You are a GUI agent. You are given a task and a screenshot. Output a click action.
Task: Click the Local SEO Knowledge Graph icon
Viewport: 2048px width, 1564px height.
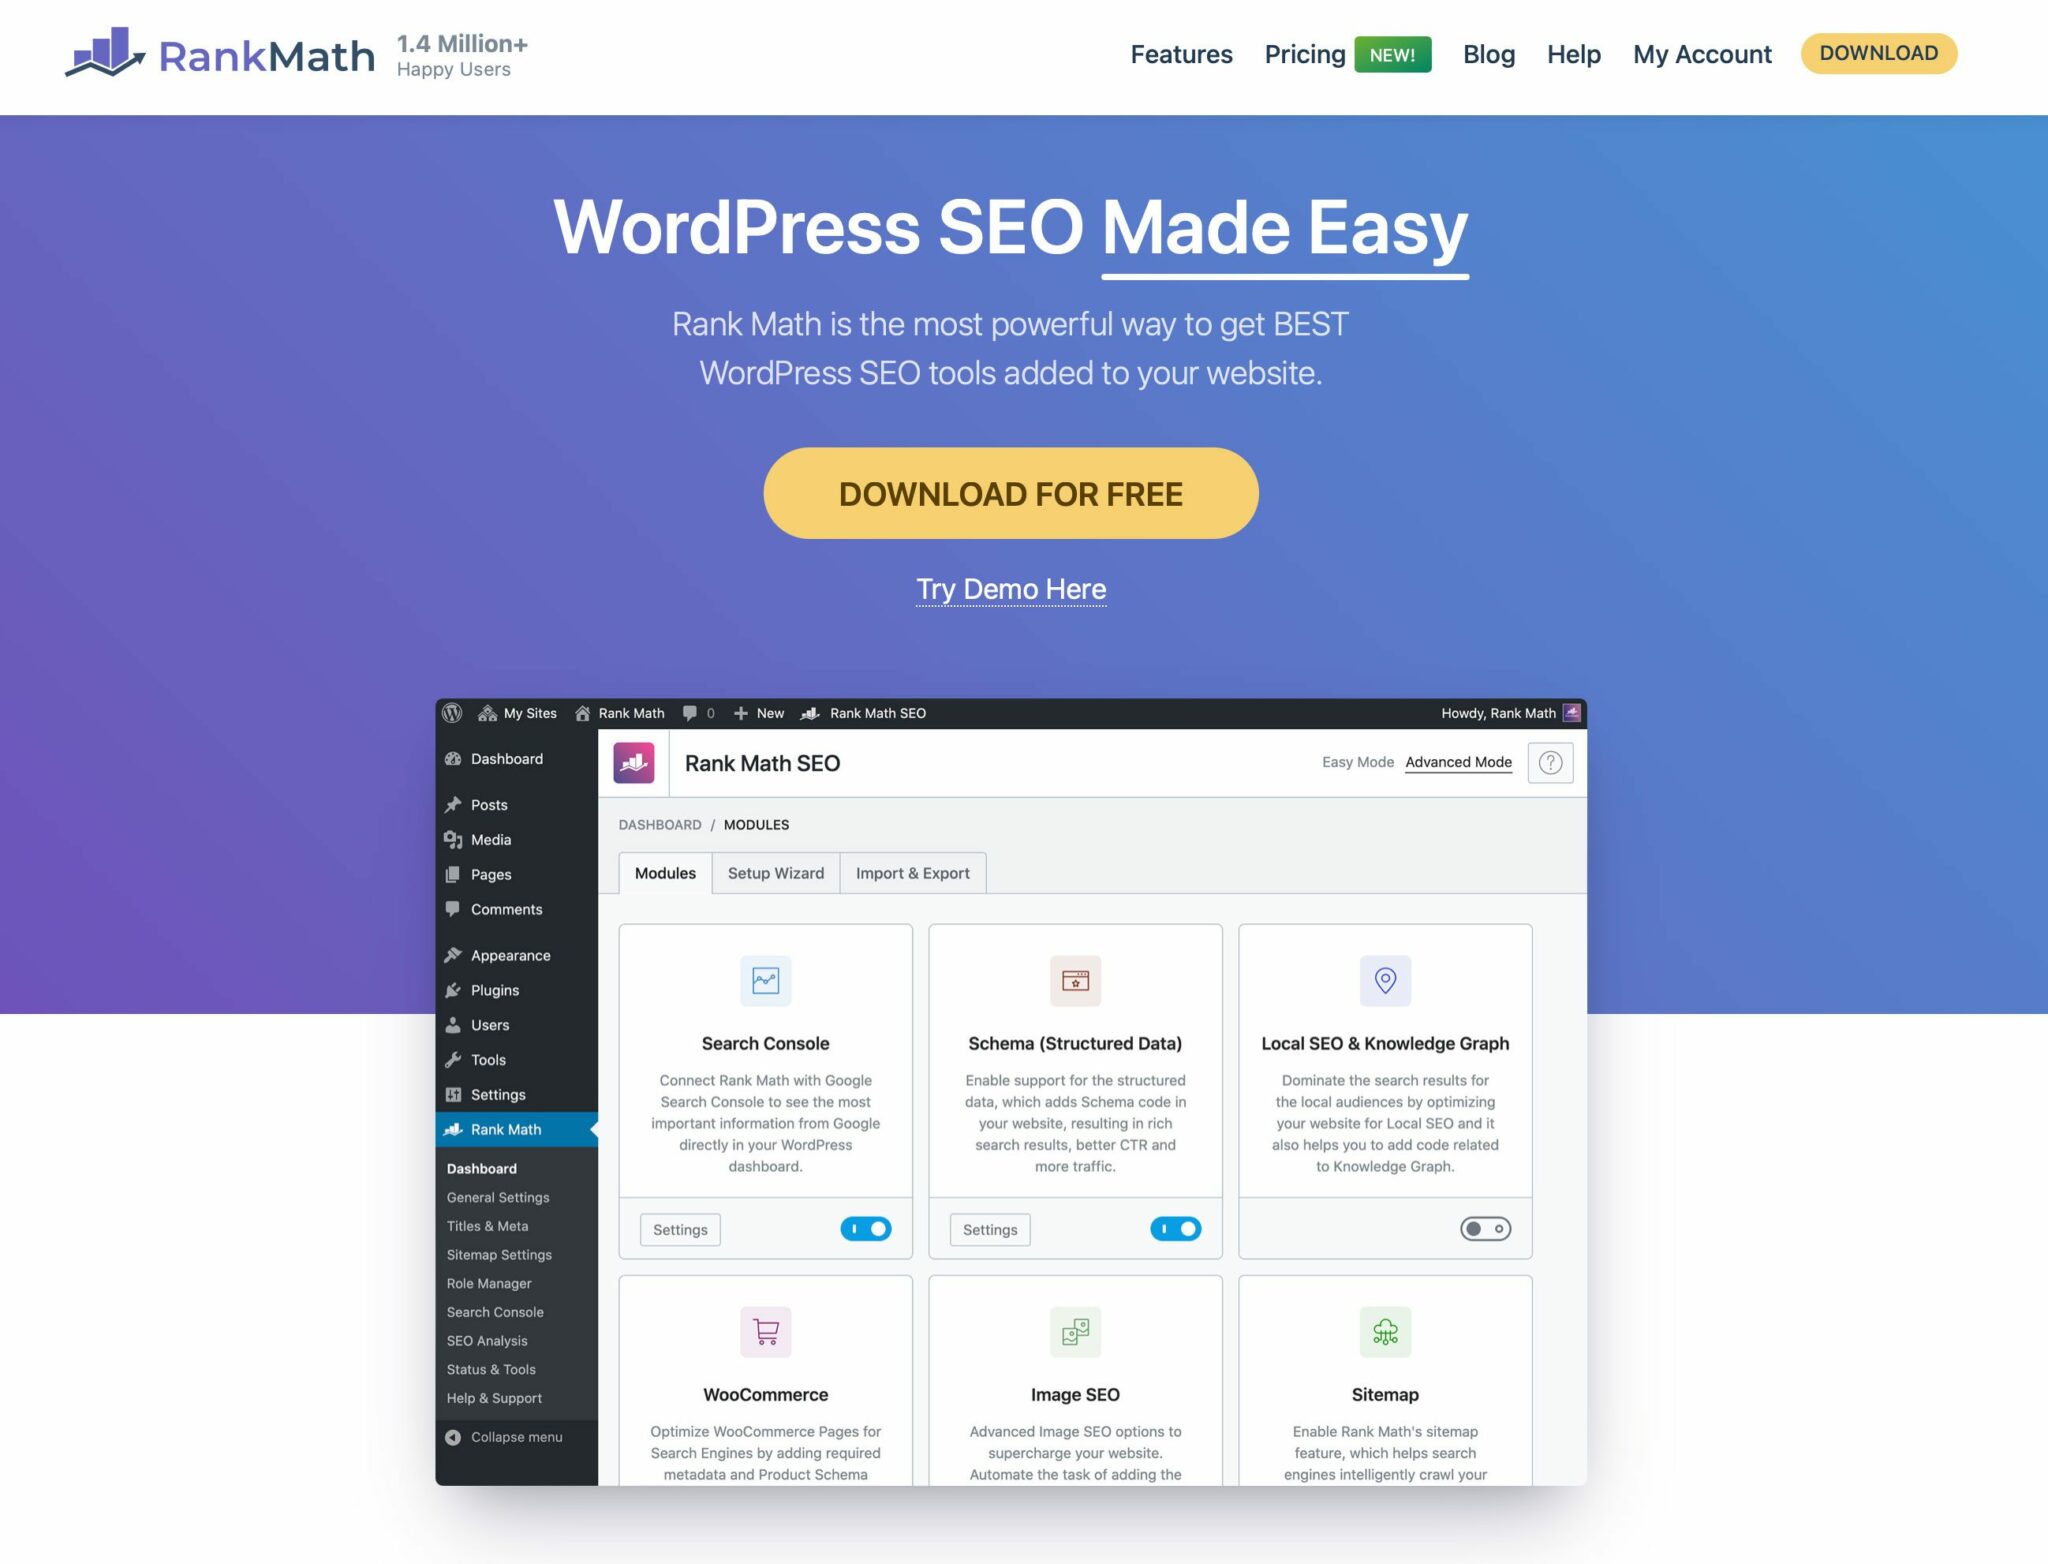point(1384,981)
